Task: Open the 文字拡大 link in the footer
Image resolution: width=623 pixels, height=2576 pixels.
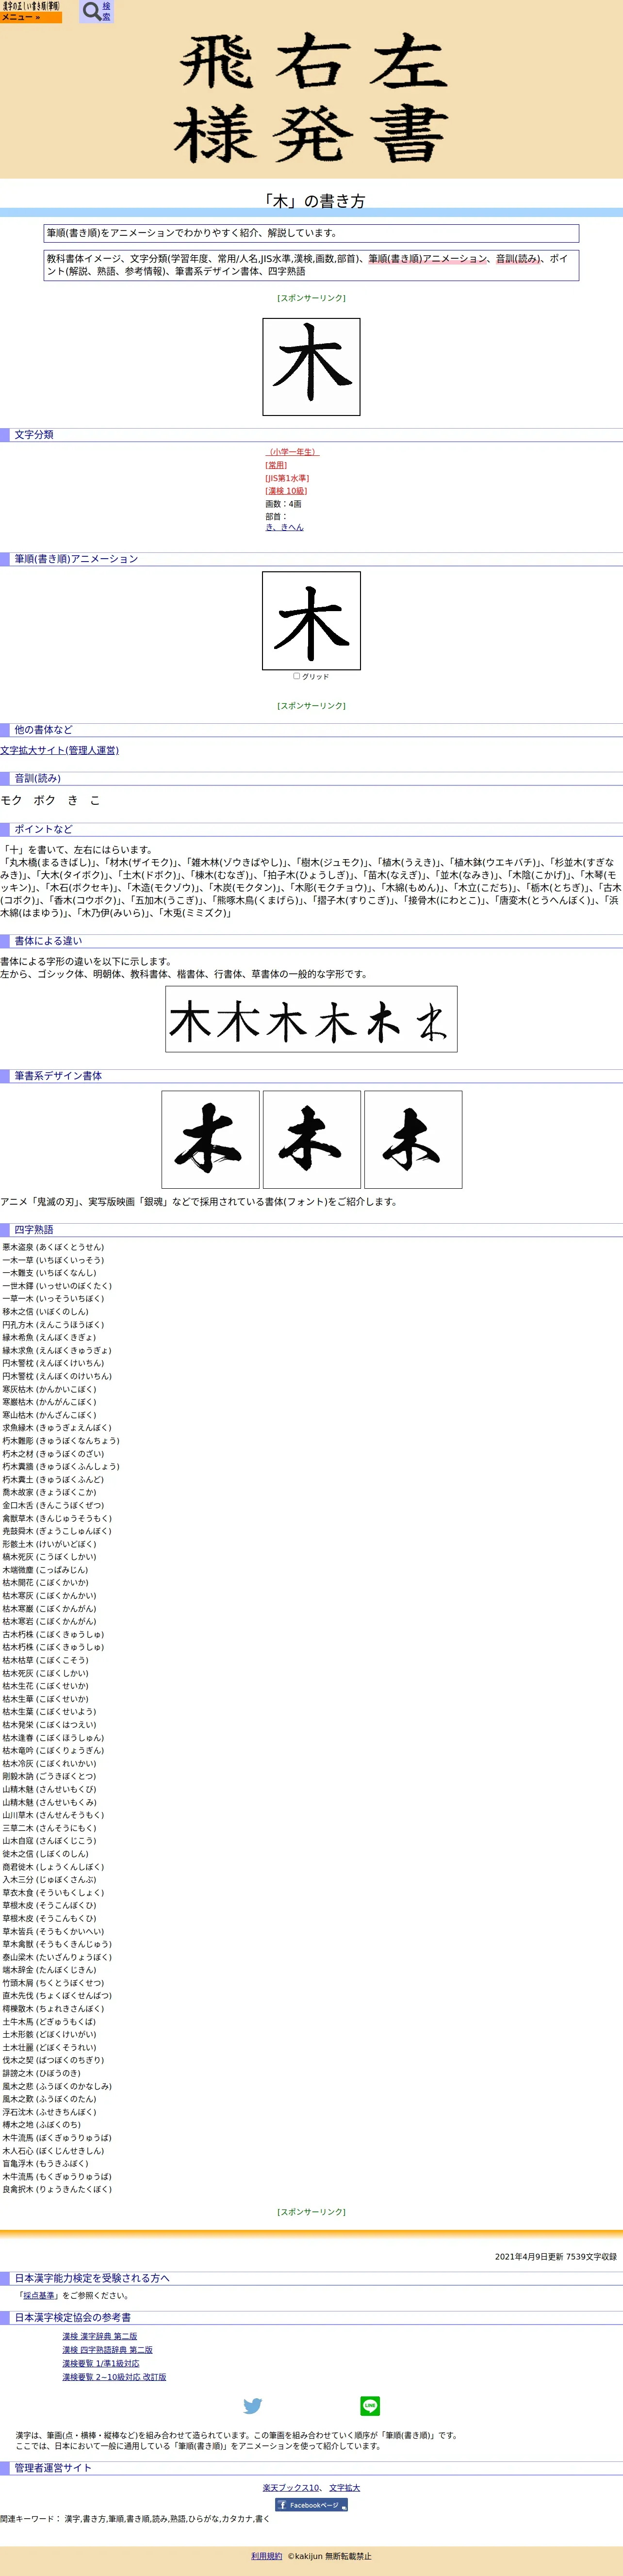Action: [344, 2488]
